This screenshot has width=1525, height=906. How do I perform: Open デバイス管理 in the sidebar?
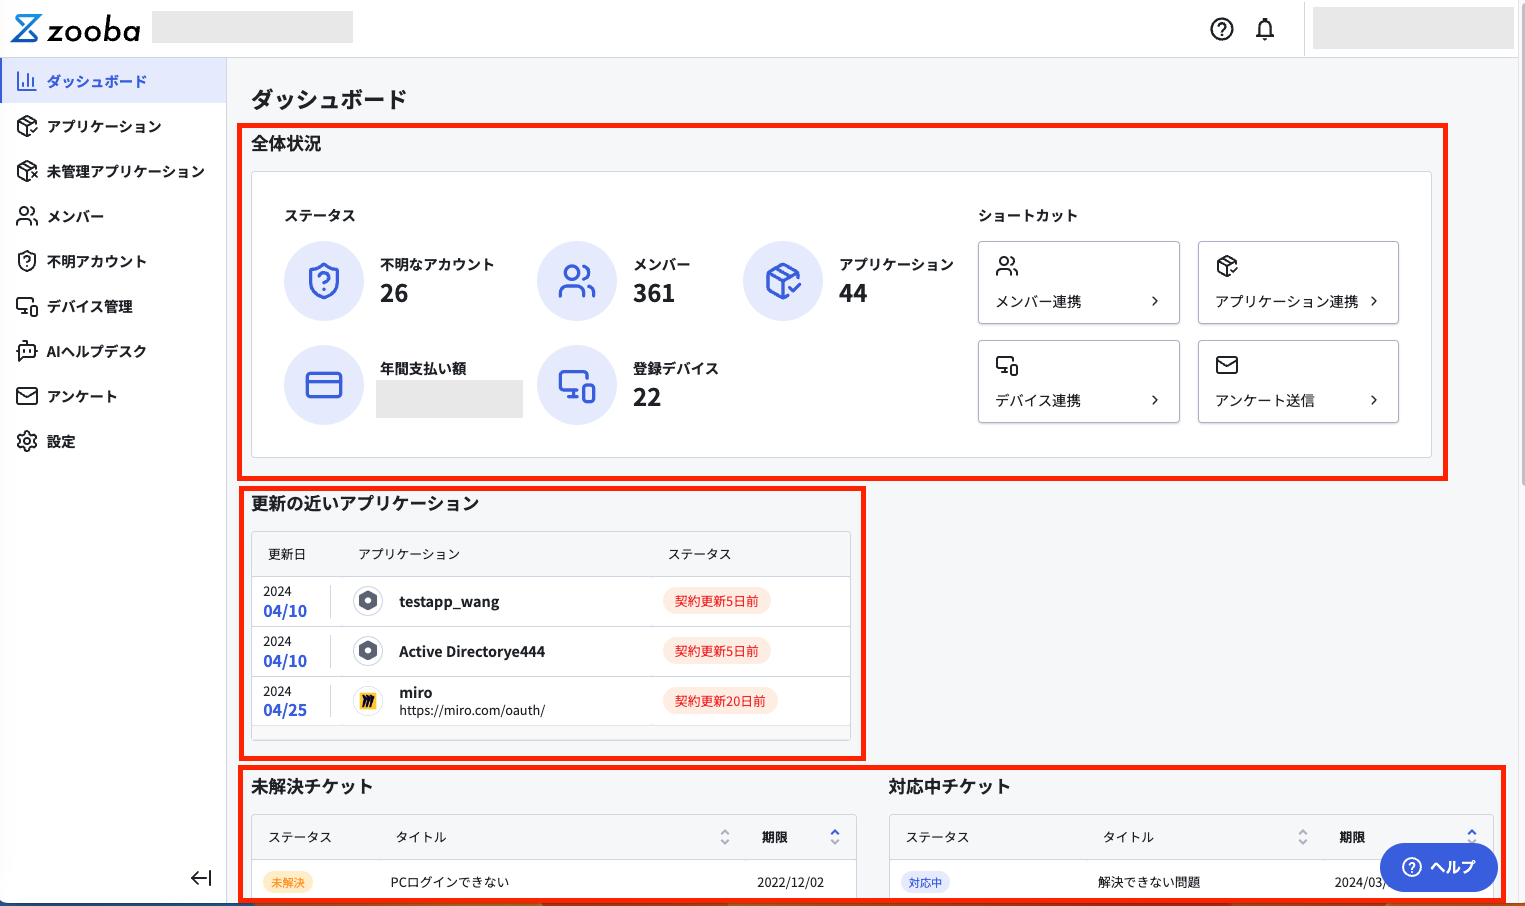coord(113,306)
